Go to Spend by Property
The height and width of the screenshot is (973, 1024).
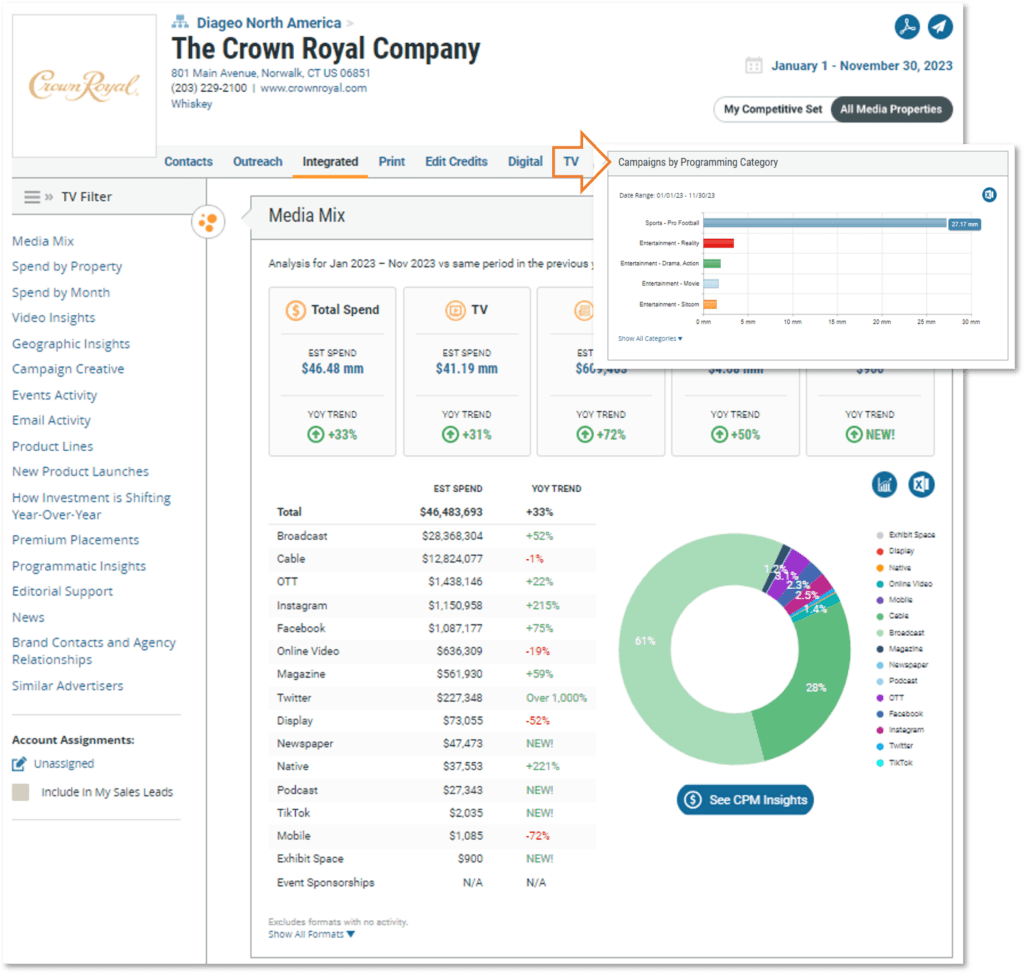pos(67,266)
